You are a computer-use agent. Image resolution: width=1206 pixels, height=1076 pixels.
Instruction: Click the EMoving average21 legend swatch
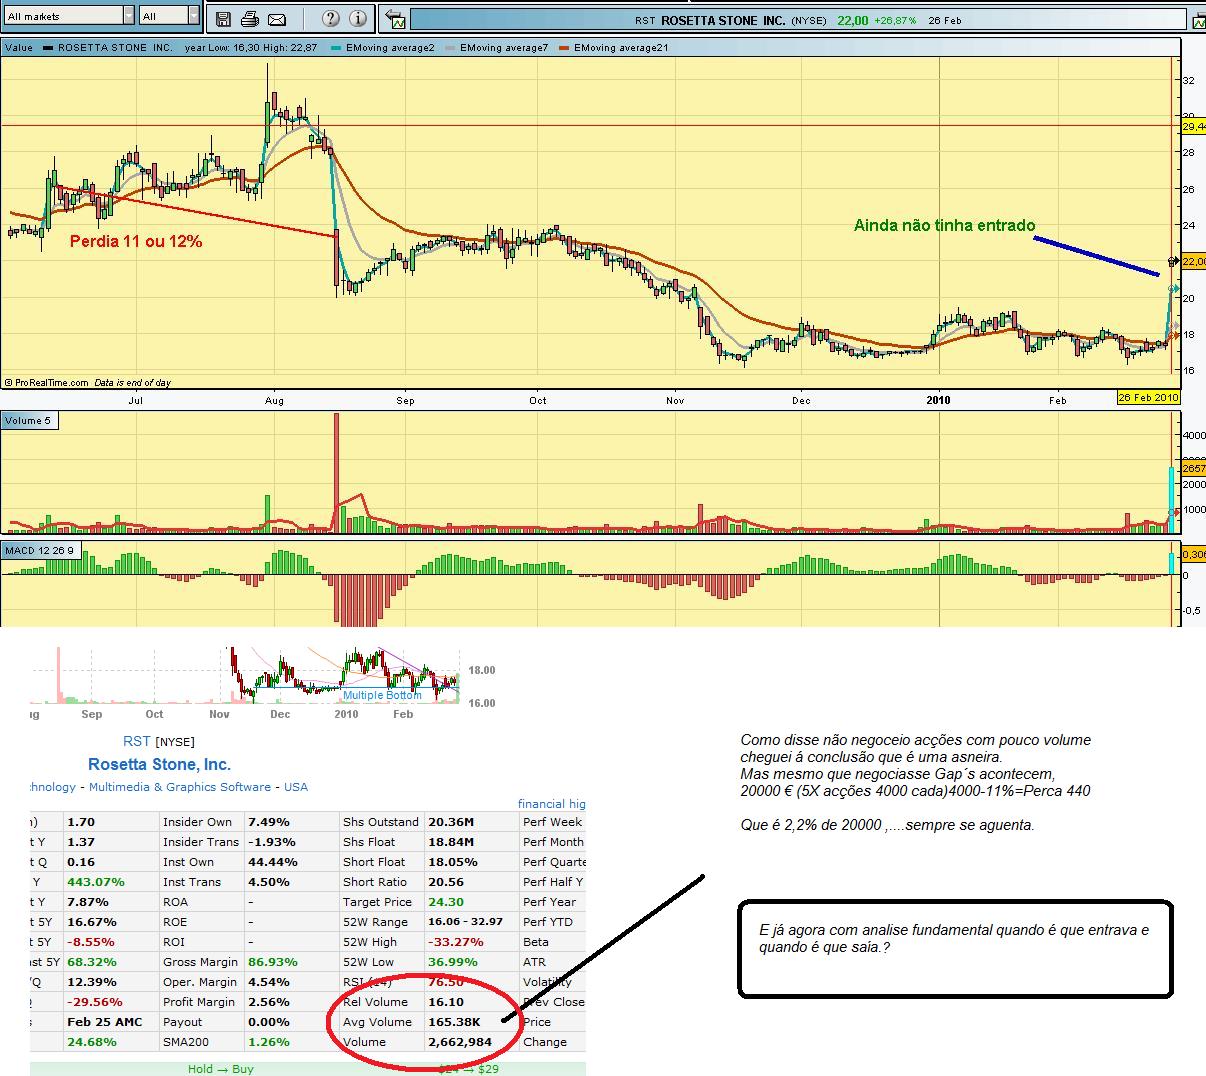(564, 47)
